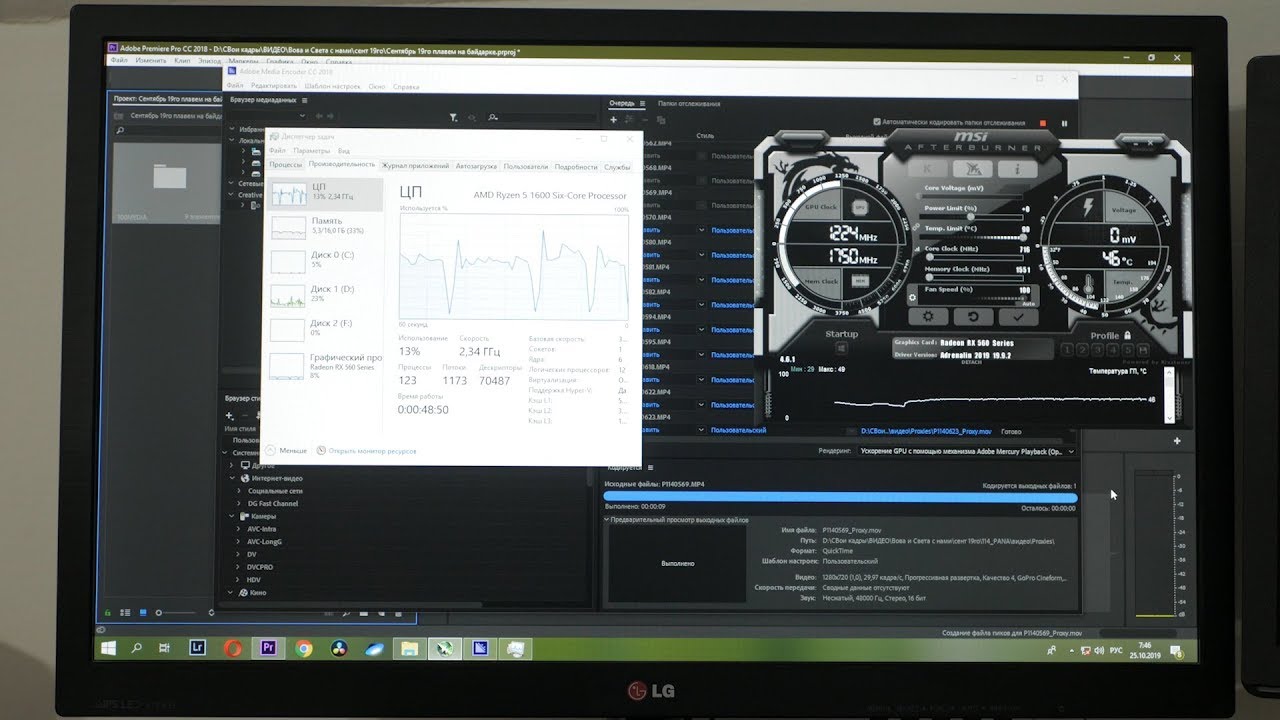
Task: Select Диск 0 (C:) performance item
Action: tap(325, 261)
